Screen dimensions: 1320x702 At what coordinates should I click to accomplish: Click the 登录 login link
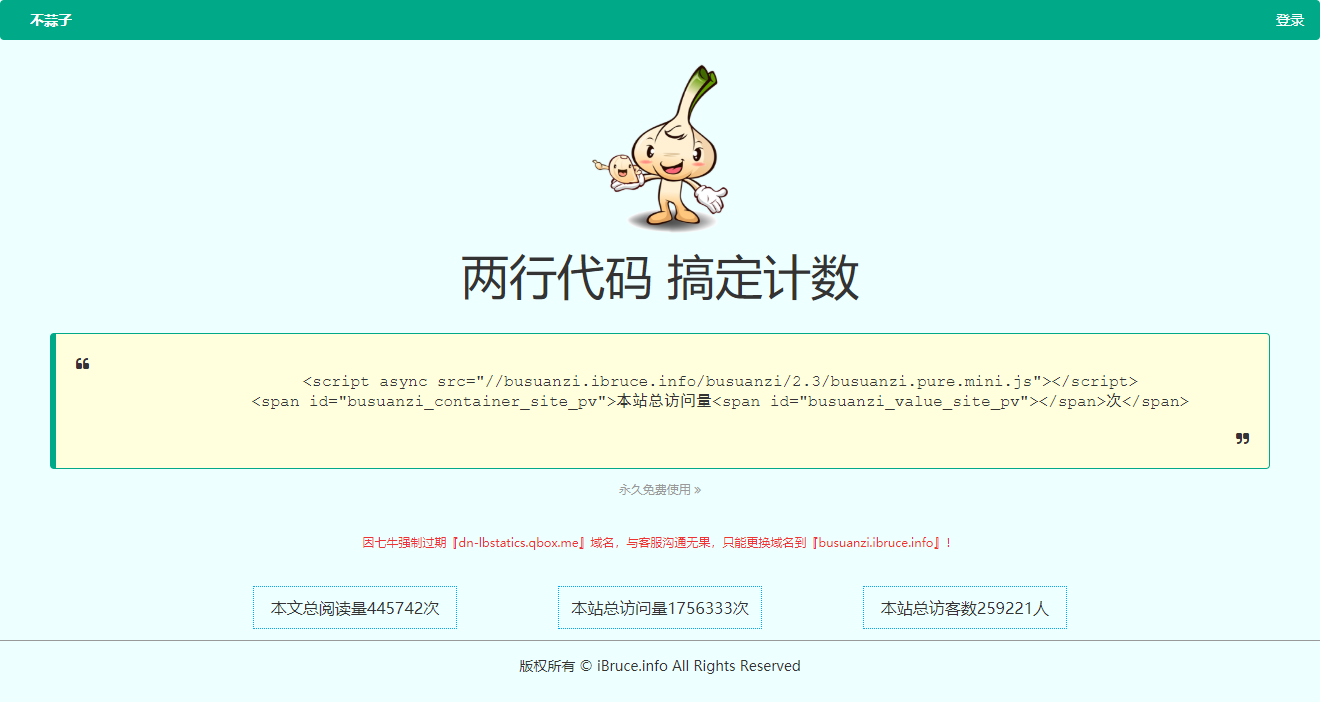click(x=1290, y=20)
